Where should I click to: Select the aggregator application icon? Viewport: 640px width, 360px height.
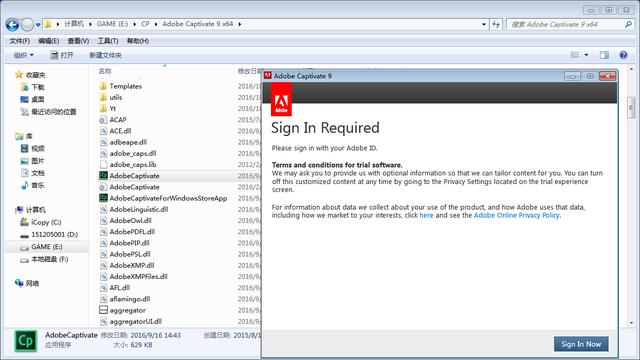(103, 310)
